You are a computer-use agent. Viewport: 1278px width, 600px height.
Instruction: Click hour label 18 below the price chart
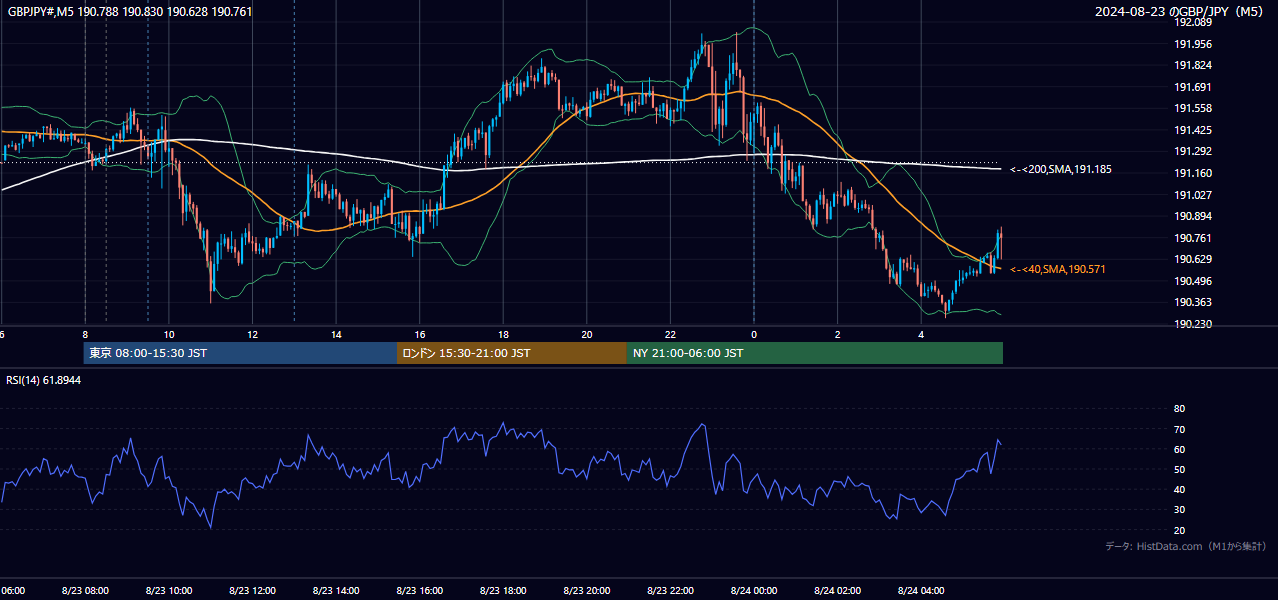503,335
